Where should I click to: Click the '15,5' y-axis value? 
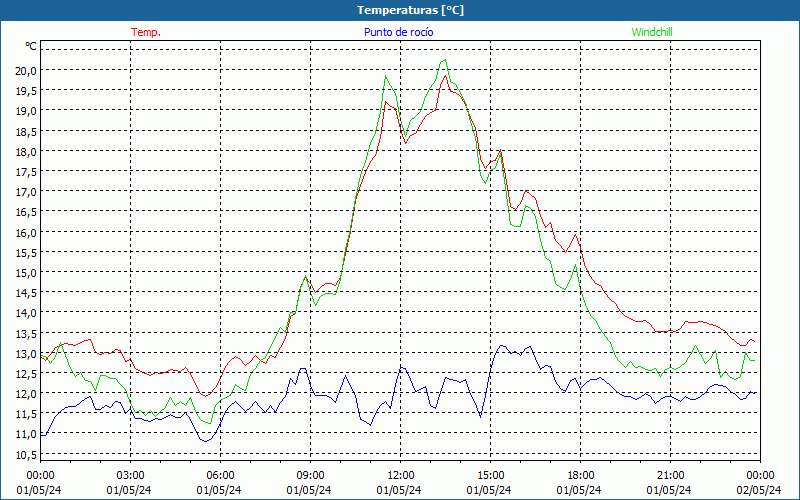tap(26, 253)
